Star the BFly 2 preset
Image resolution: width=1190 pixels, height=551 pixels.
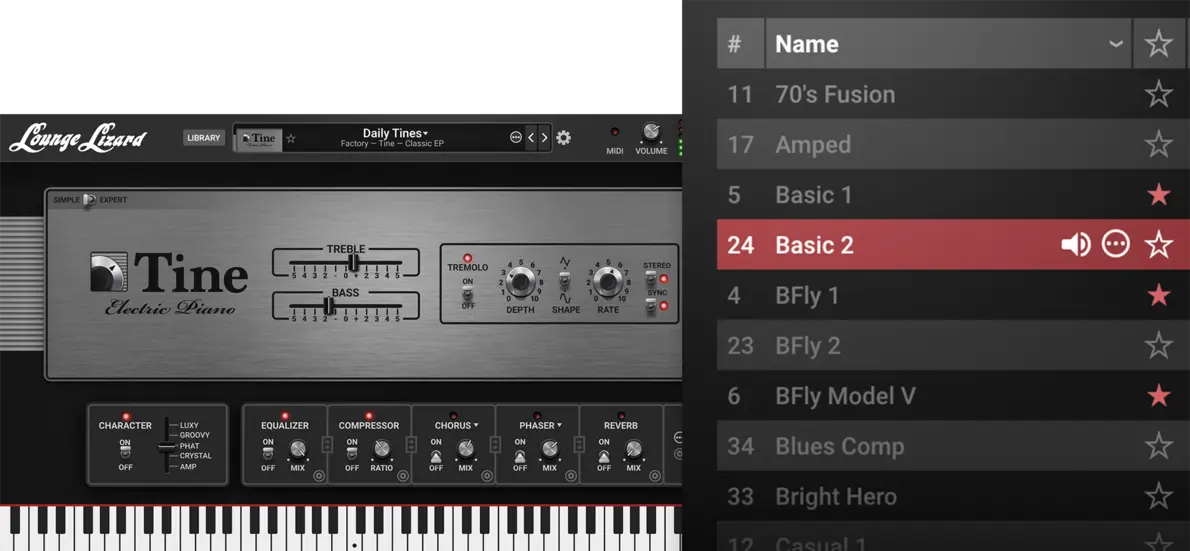point(1158,345)
